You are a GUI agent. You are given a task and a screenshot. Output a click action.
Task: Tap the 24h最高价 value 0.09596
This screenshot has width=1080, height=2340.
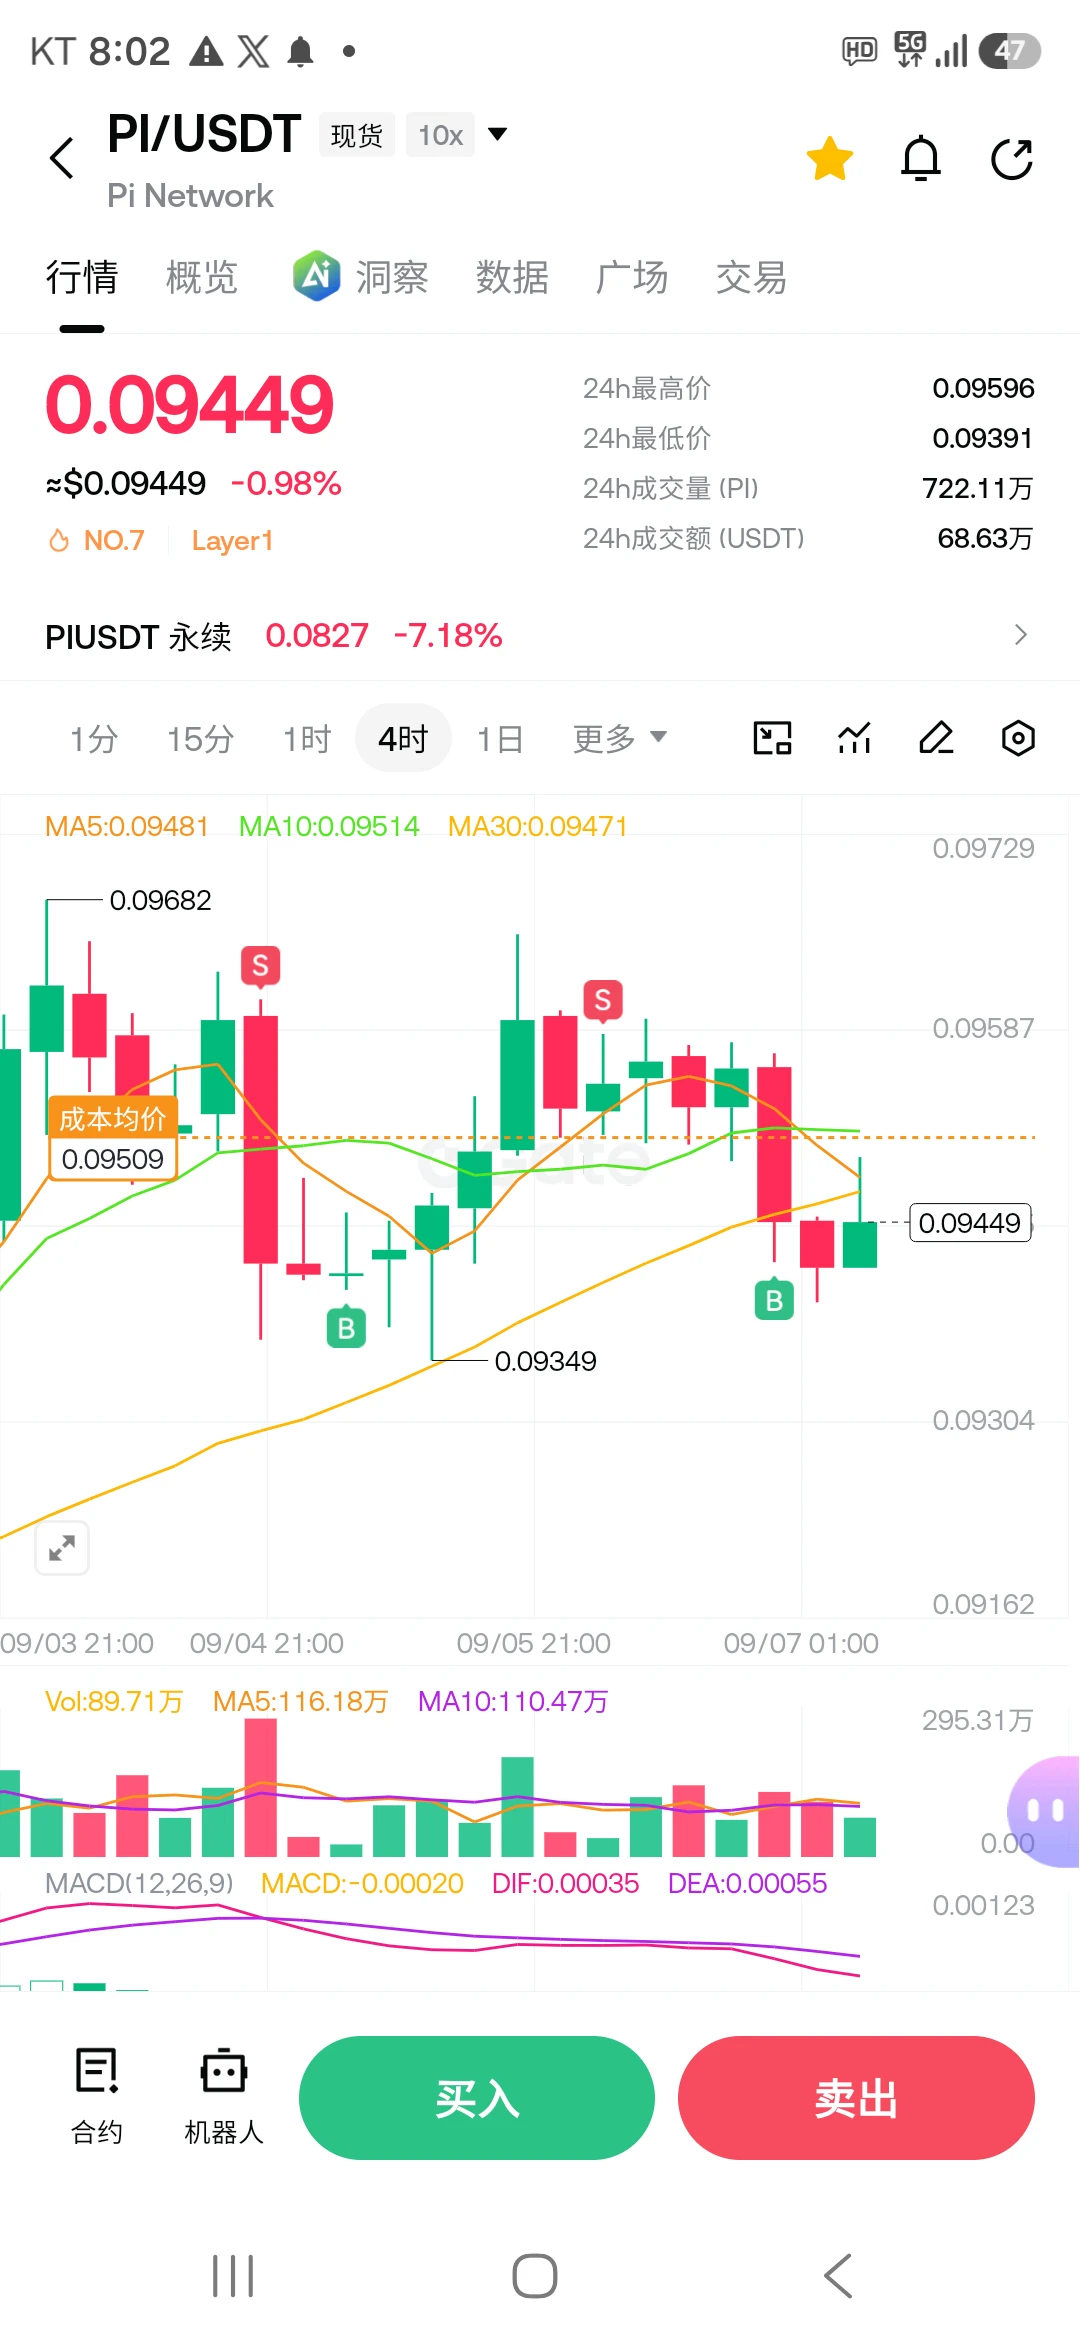click(983, 388)
